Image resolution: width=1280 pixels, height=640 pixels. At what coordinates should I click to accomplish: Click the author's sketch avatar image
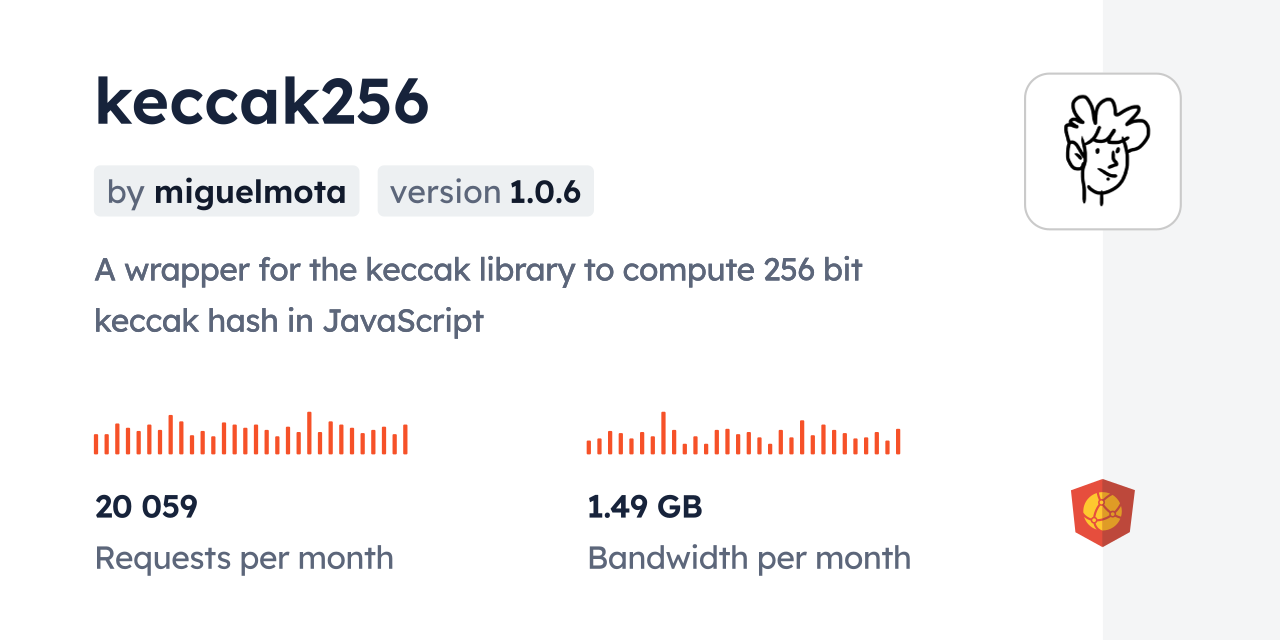pos(1102,151)
